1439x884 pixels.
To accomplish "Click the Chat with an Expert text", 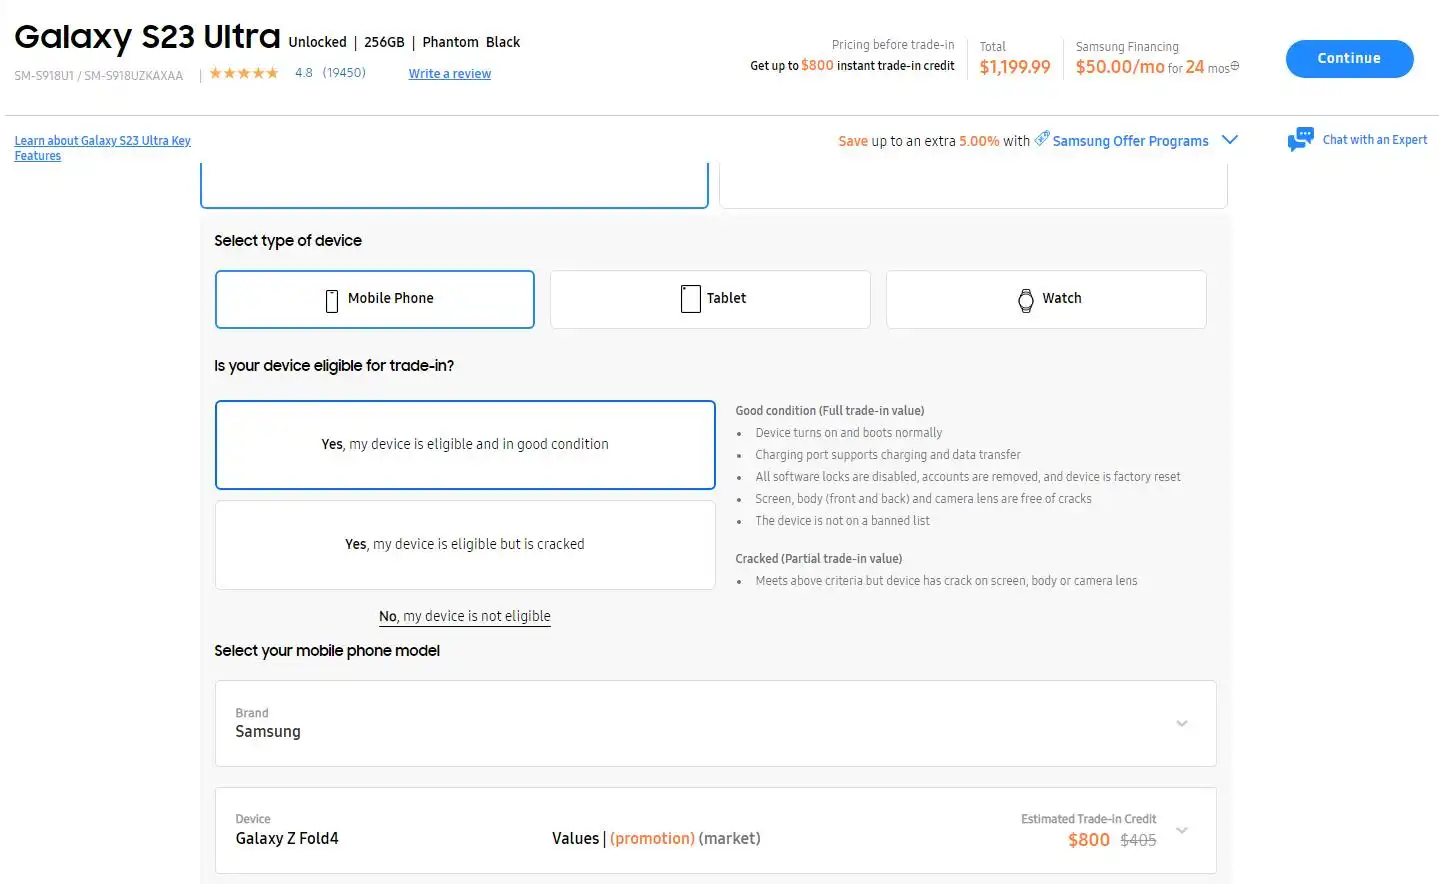I will pyautogui.click(x=1374, y=140).
